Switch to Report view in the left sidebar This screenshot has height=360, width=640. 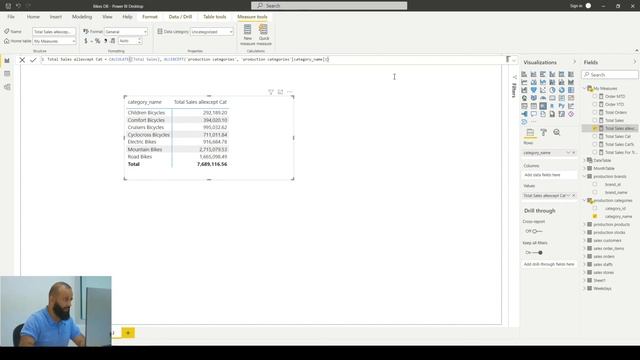[7, 60]
